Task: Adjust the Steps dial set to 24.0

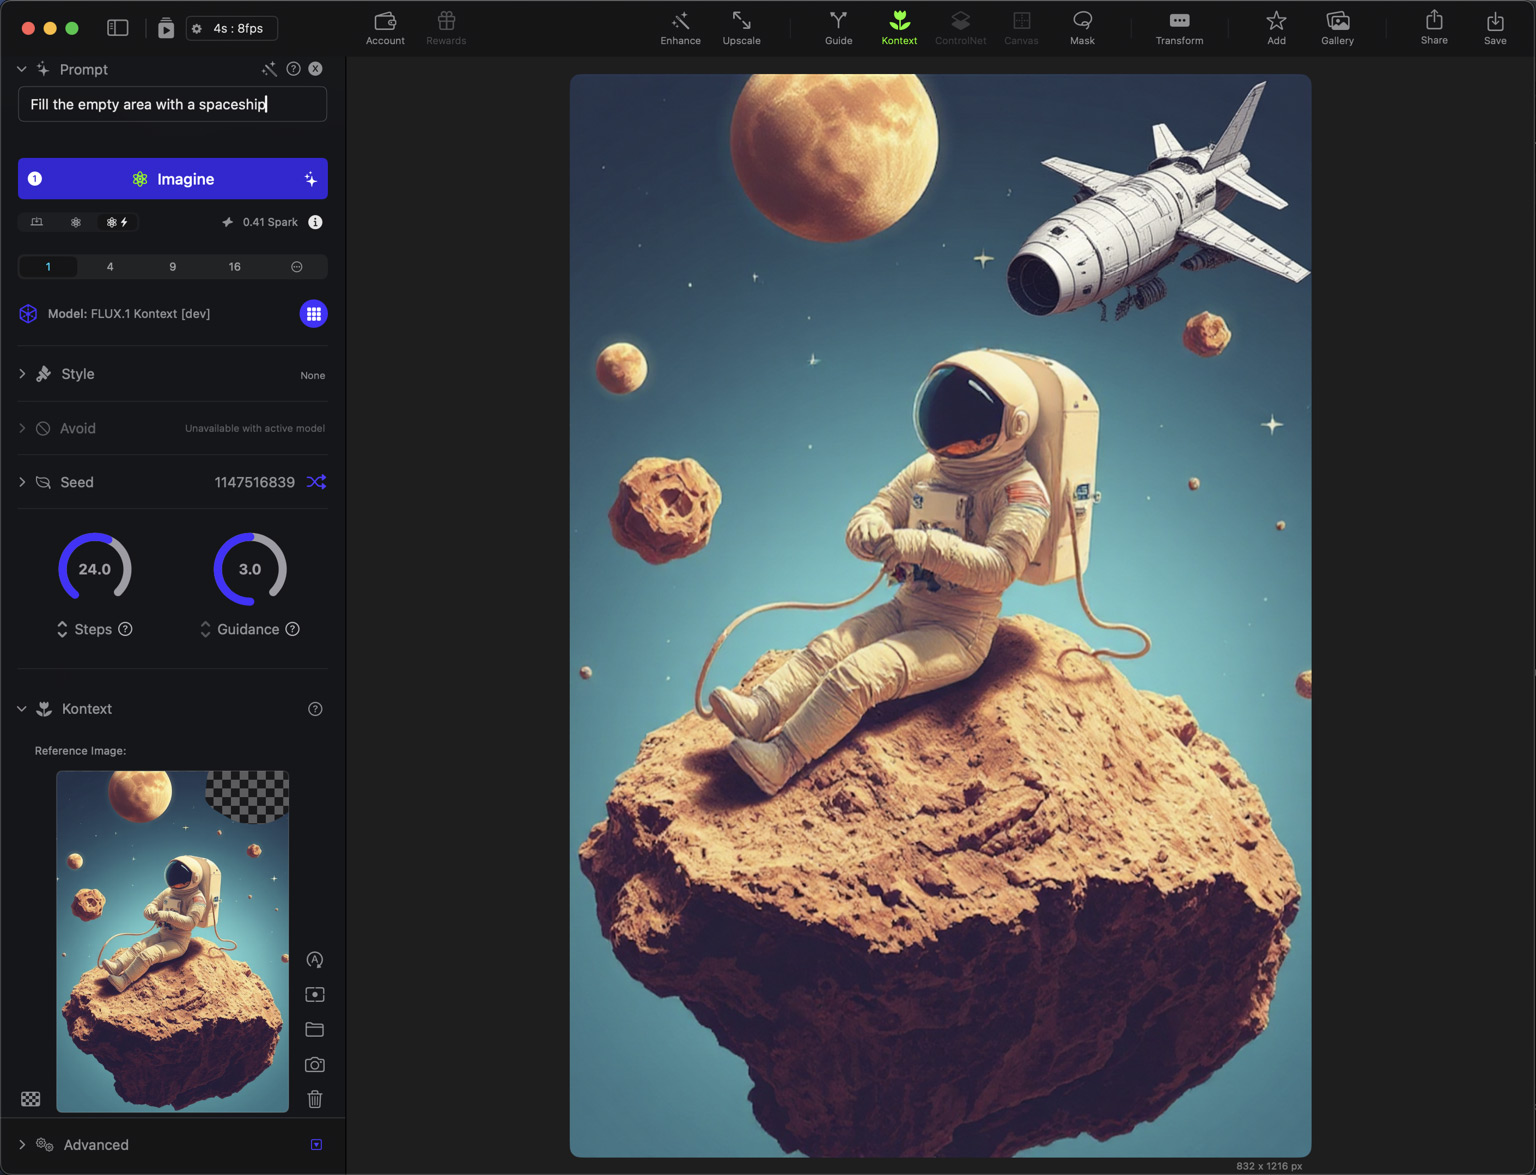Action: click(x=95, y=569)
